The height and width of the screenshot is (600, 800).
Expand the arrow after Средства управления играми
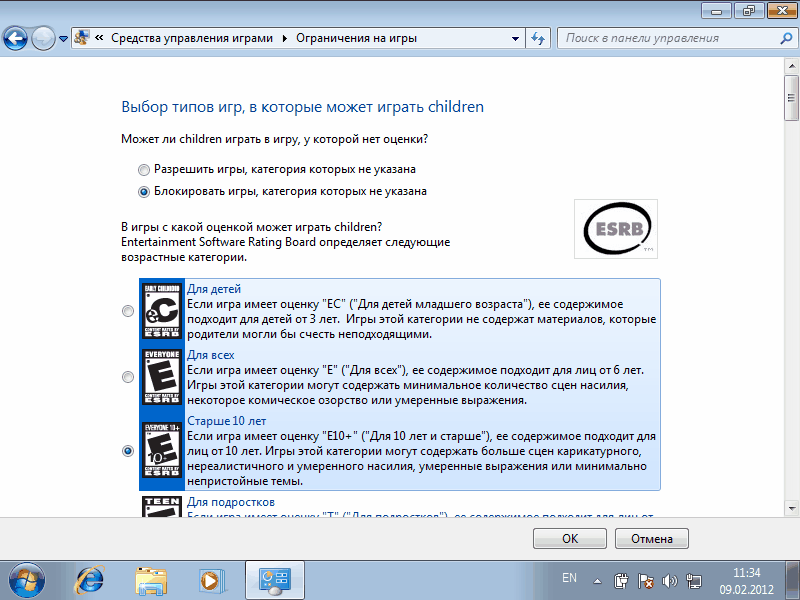click(285, 38)
